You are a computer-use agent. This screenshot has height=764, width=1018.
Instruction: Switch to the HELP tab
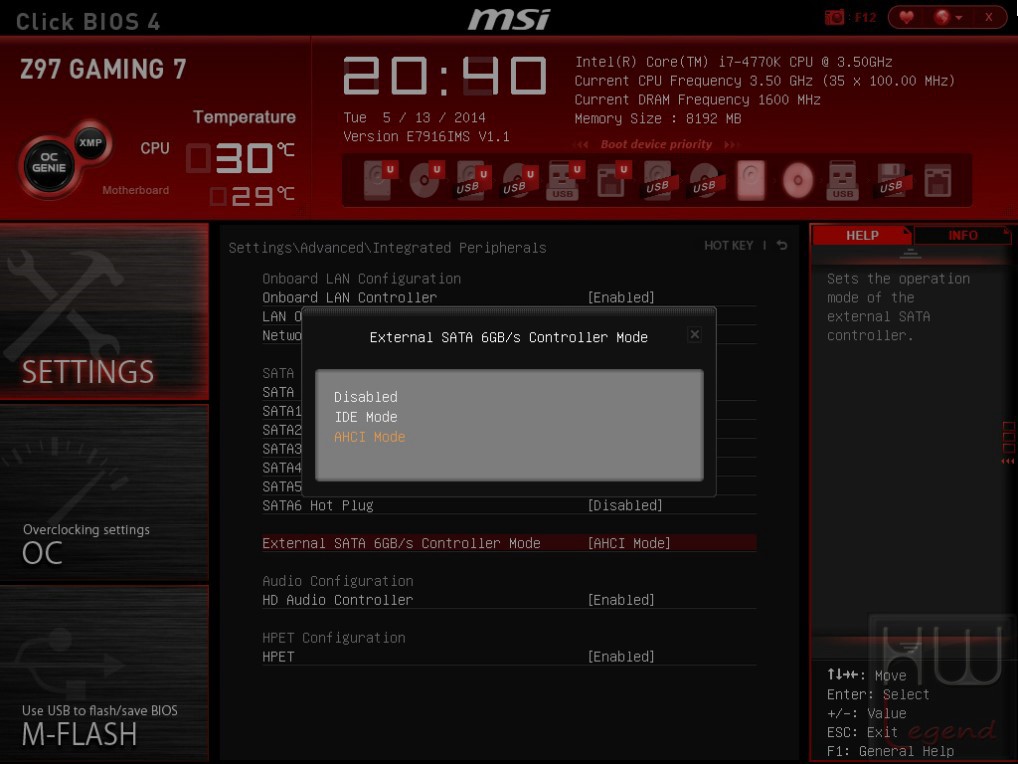click(x=862, y=235)
